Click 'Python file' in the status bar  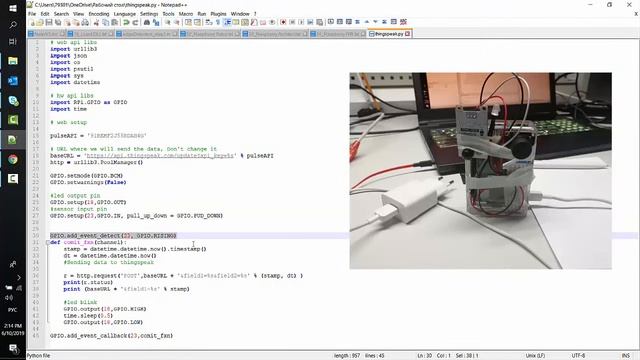(x=38, y=356)
